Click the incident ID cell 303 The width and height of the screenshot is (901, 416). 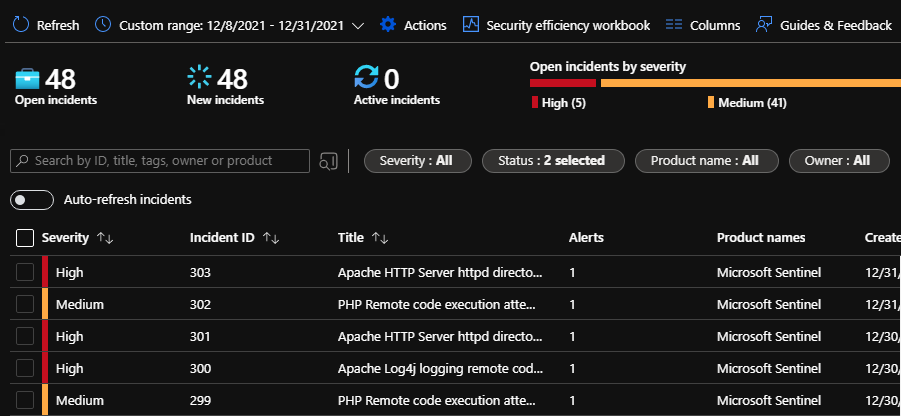[x=200, y=272]
